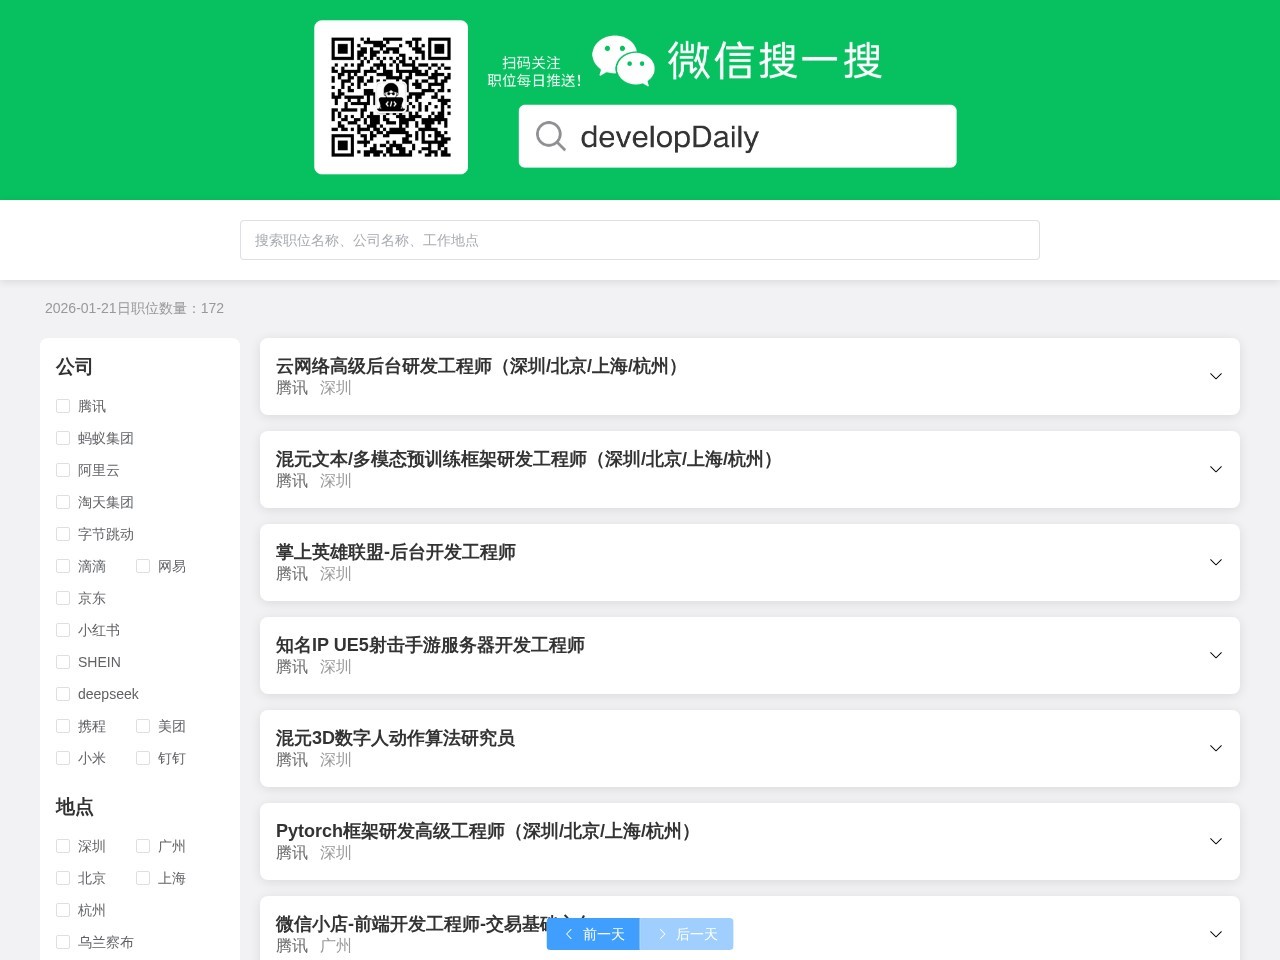The width and height of the screenshot is (1280, 960).
Task: Go to next day with 后一天
Action: click(x=686, y=934)
